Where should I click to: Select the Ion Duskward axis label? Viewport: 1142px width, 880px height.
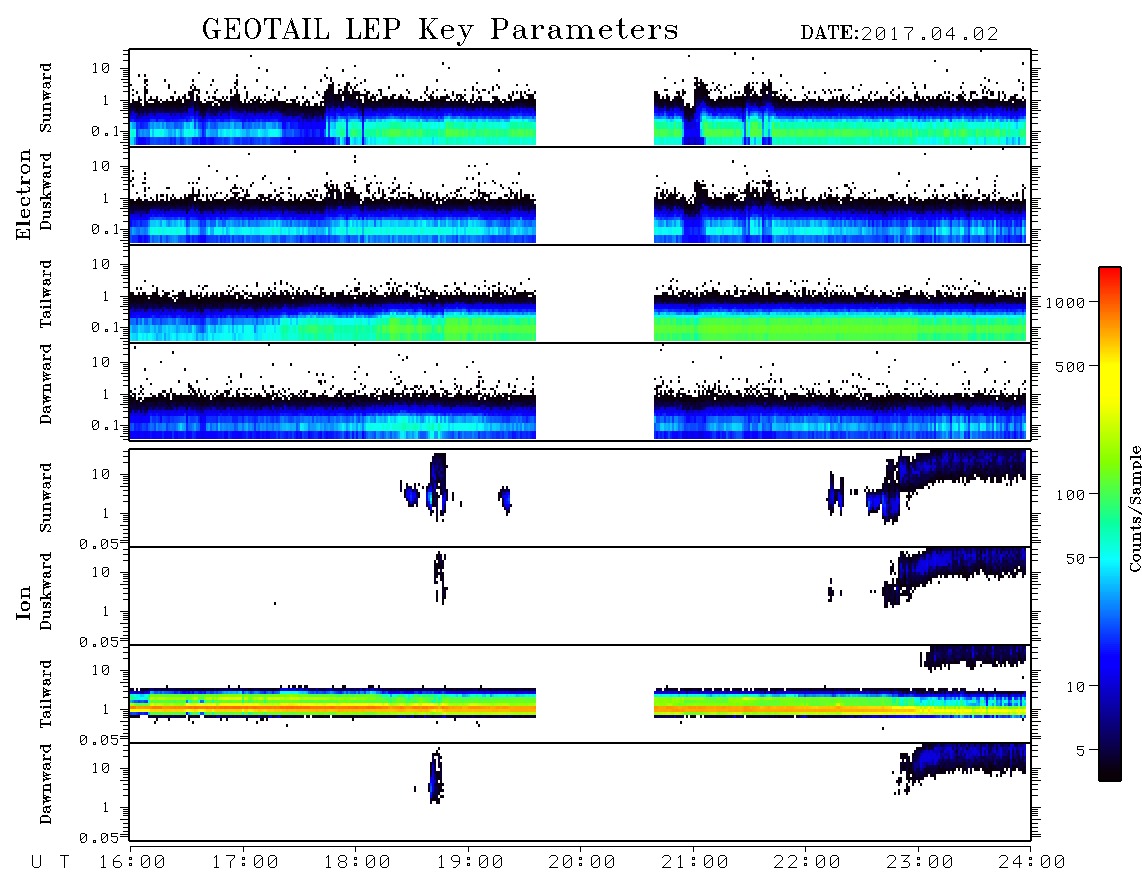tap(46, 591)
